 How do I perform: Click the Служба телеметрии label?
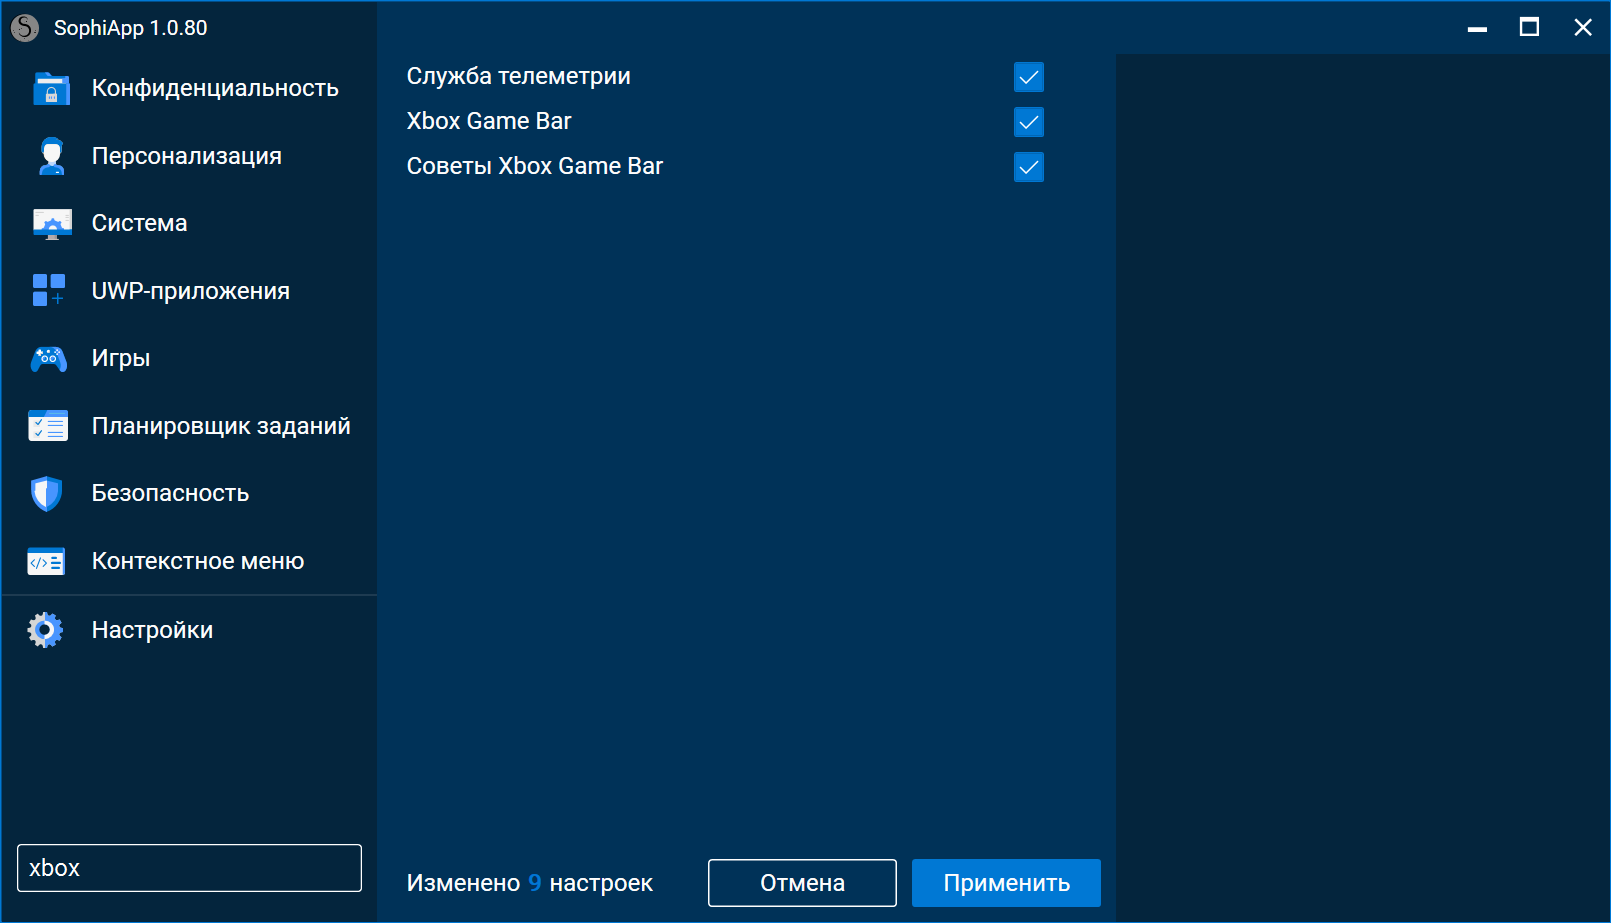pos(519,76)
